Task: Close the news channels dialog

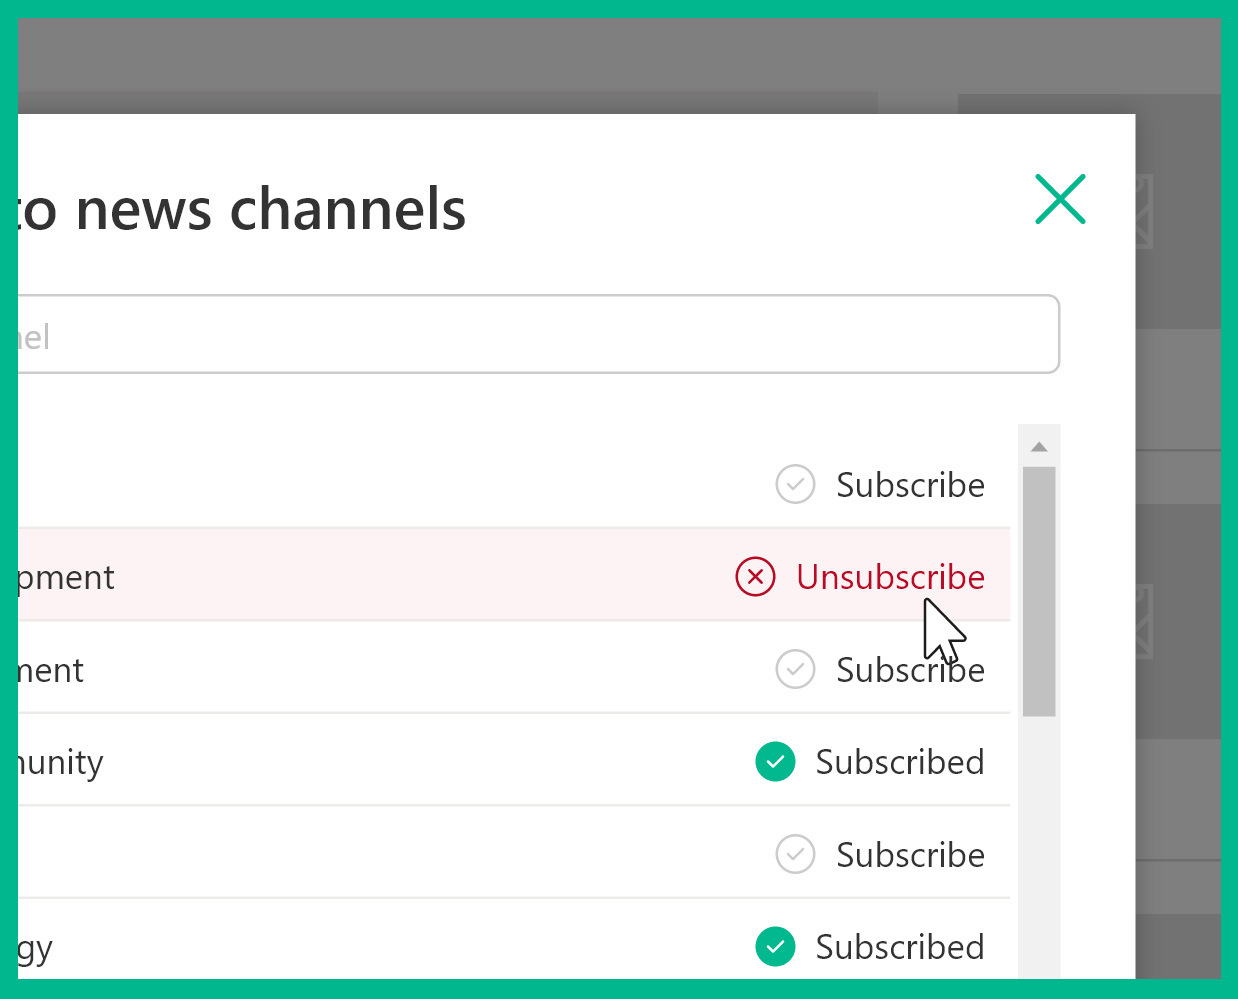Action: (x=1060, y=199)
